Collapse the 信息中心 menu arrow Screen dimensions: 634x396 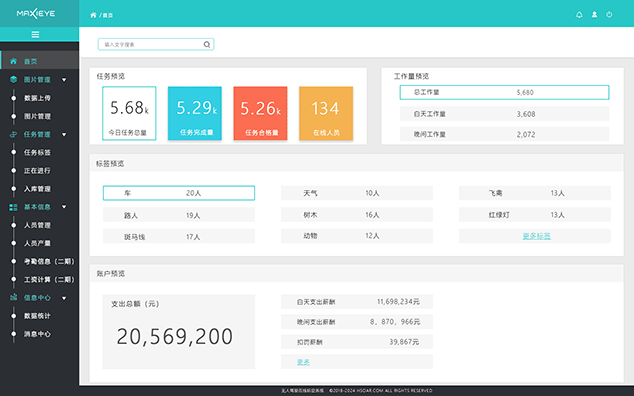tap(64, 298)
